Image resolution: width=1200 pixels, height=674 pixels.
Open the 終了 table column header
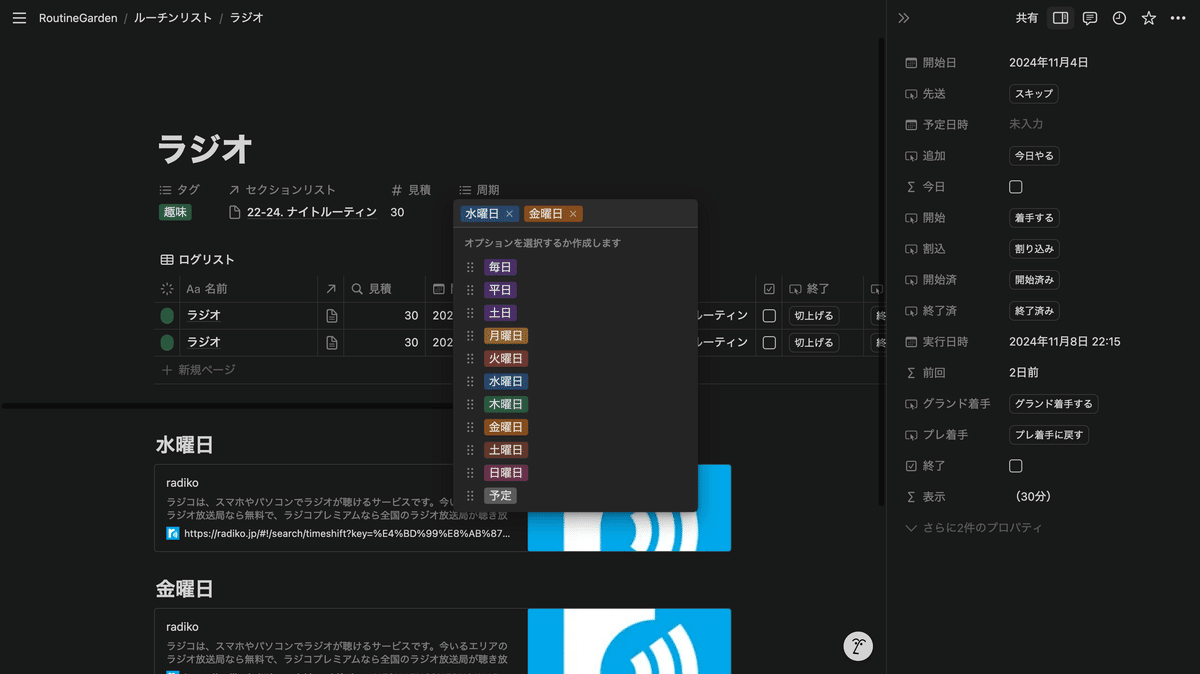click(810, 289)
